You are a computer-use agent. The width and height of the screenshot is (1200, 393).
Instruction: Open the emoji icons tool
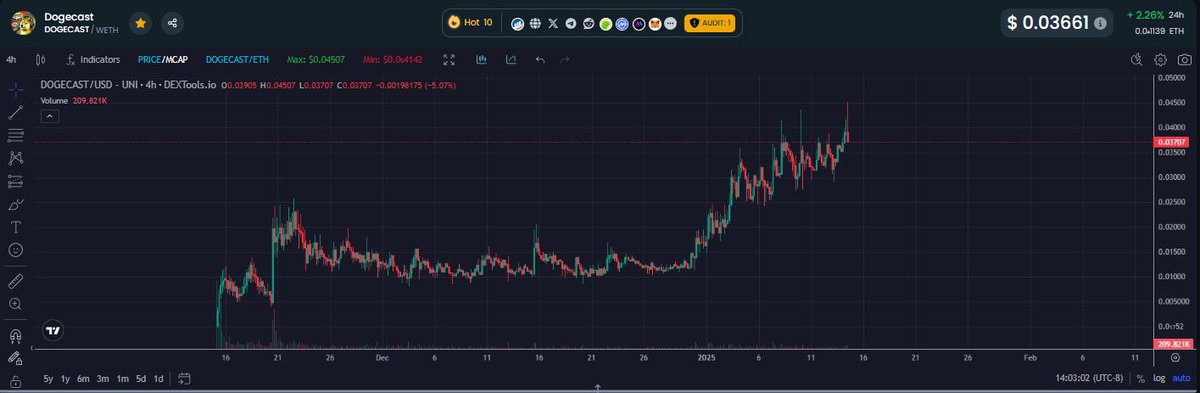point(16,250)
